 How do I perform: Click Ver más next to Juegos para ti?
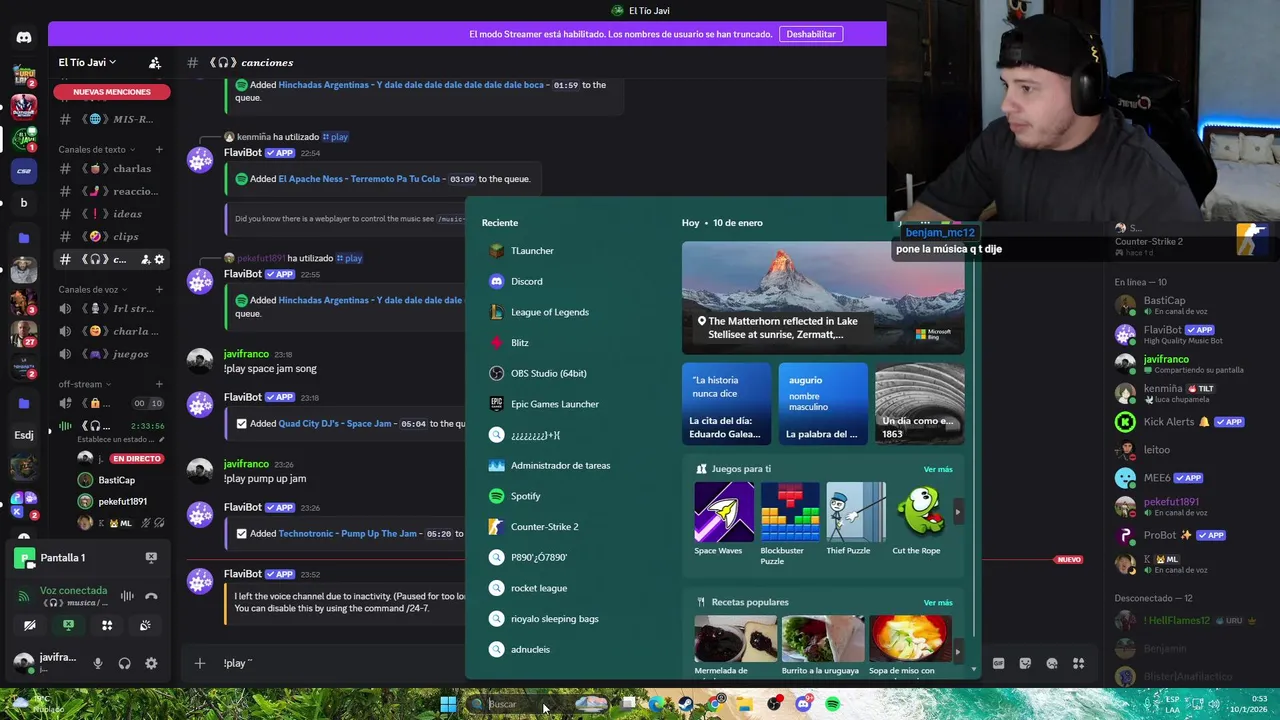pos(938,469)
